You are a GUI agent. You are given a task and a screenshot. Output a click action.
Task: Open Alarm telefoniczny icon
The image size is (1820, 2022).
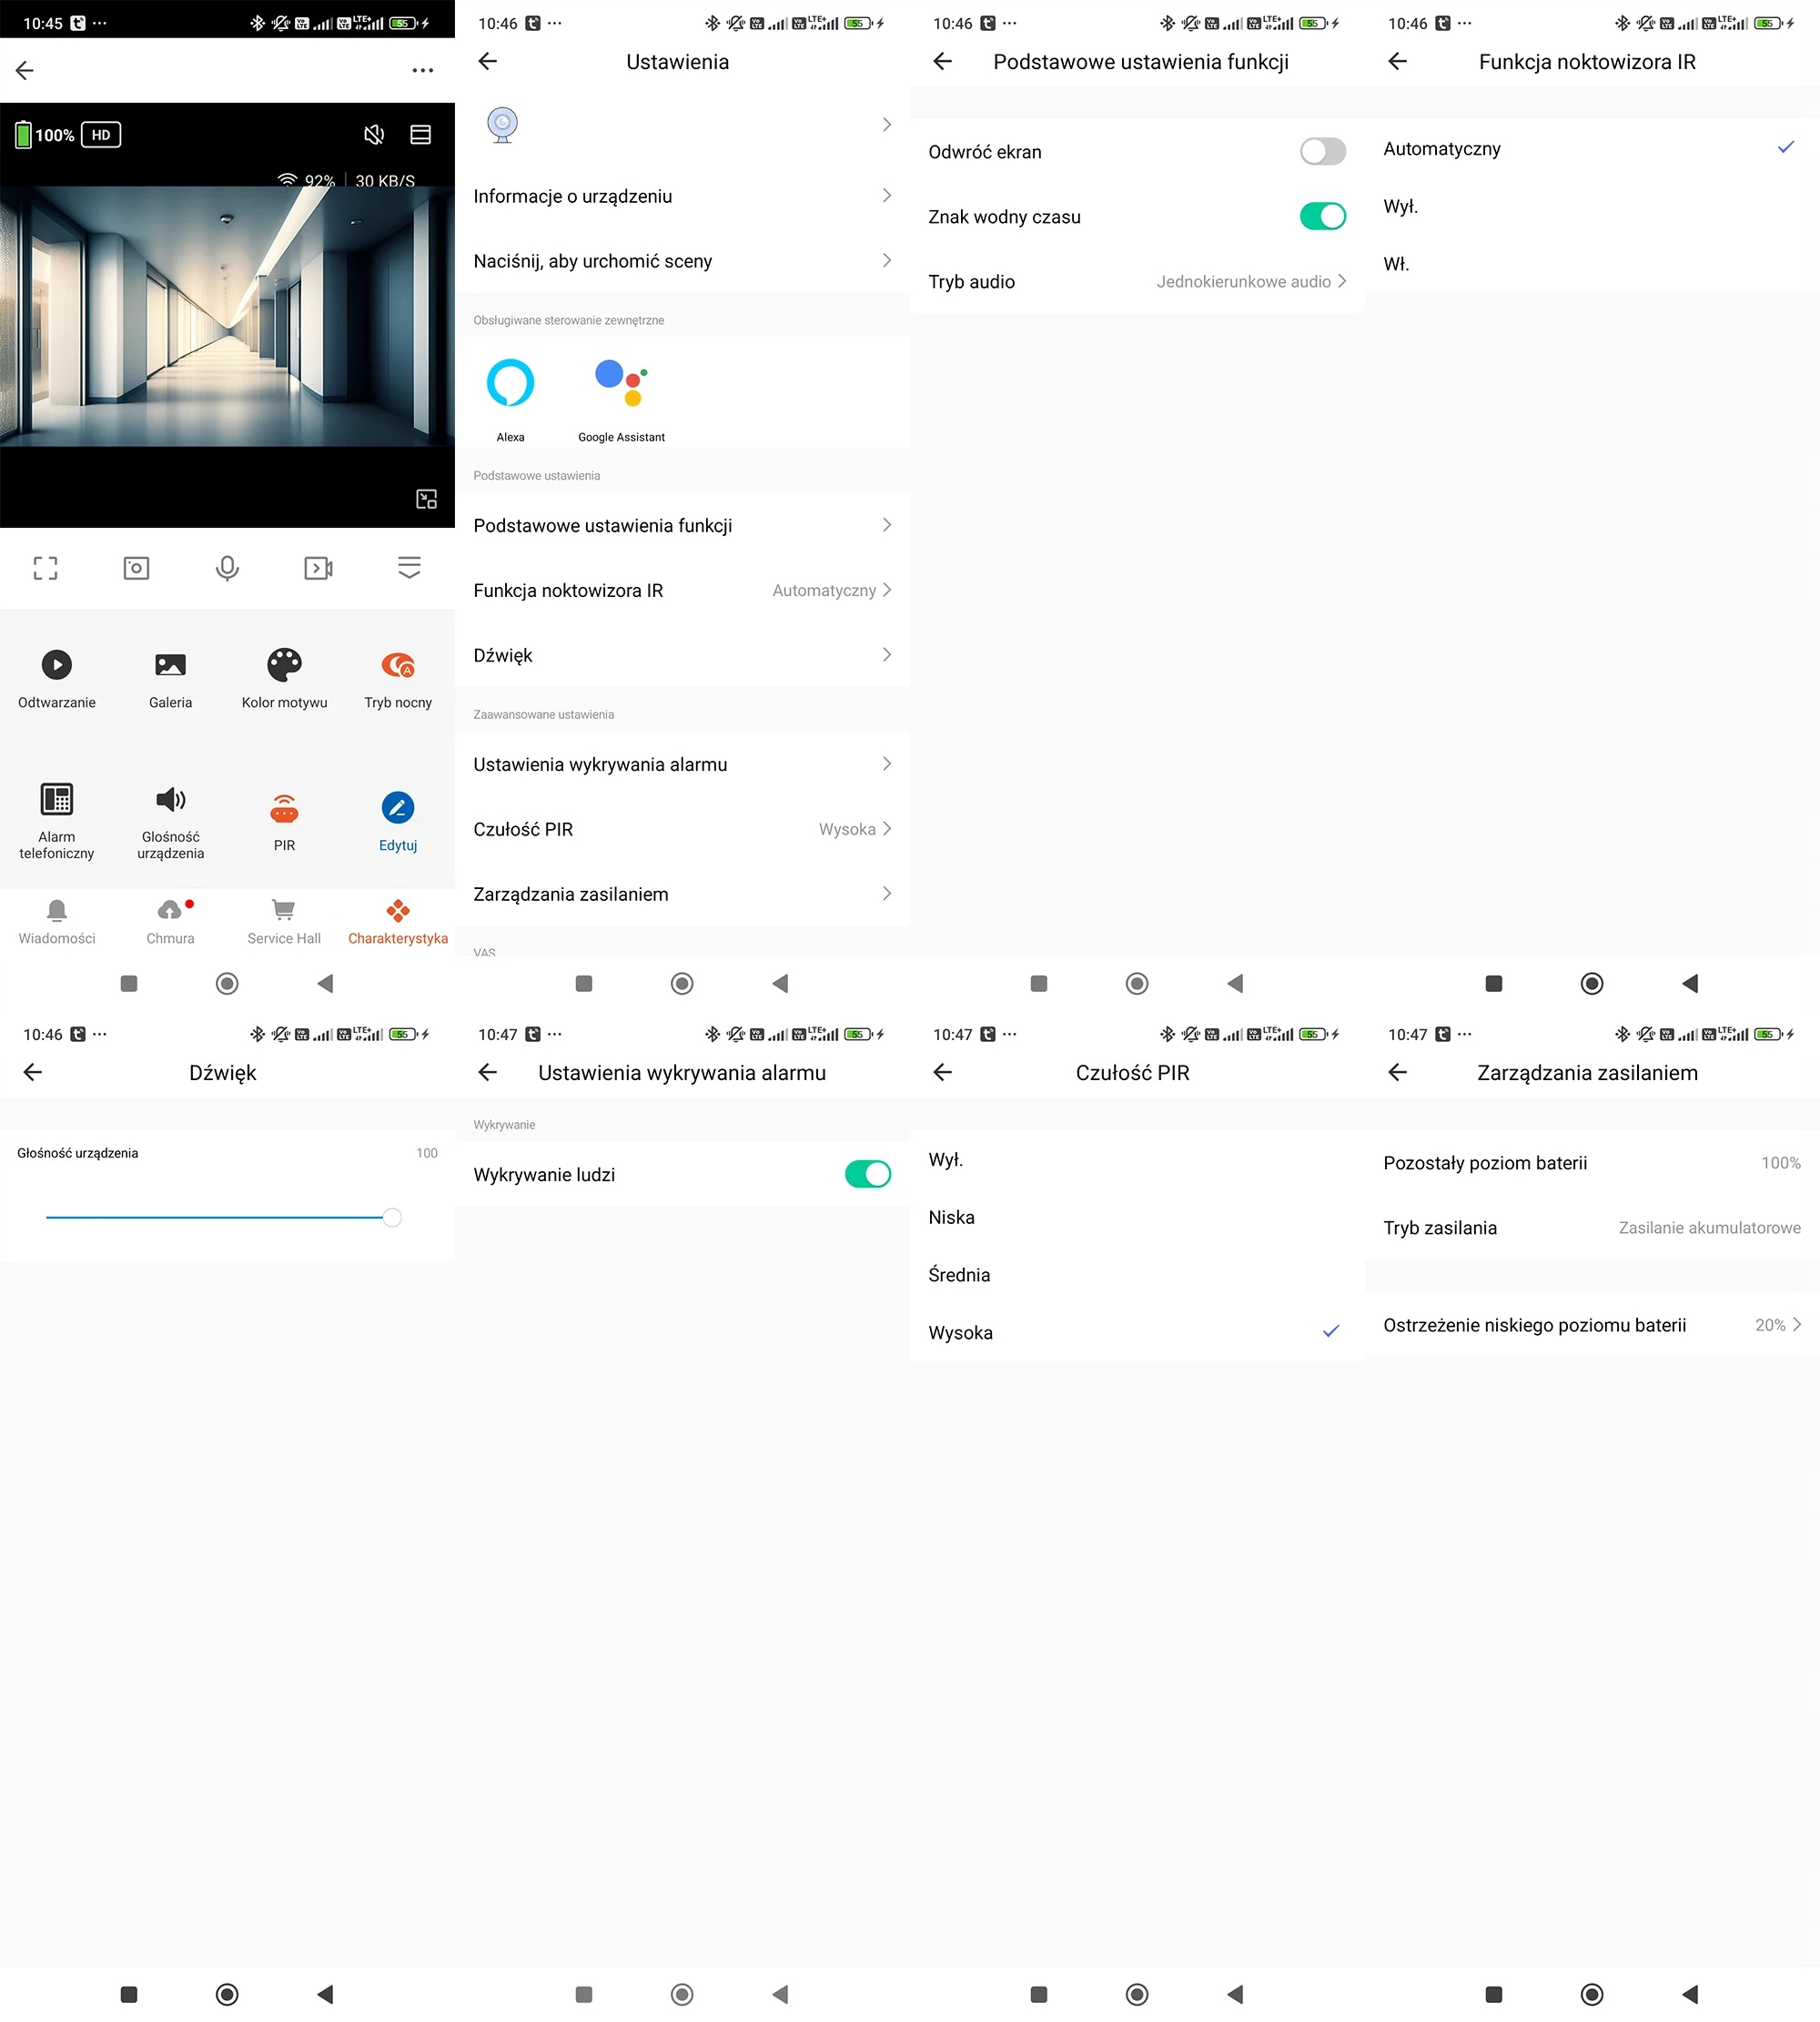[x=56, y=799]
